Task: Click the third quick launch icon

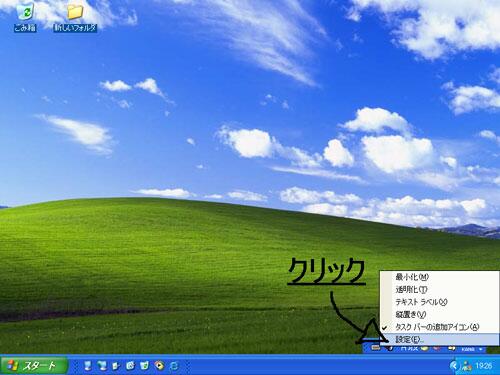Action: (115, 366)
